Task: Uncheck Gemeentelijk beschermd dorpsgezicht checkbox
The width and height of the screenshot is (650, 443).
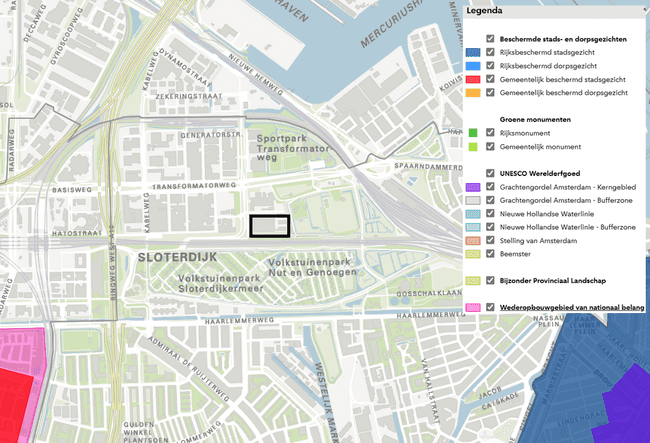Action: 490,93
